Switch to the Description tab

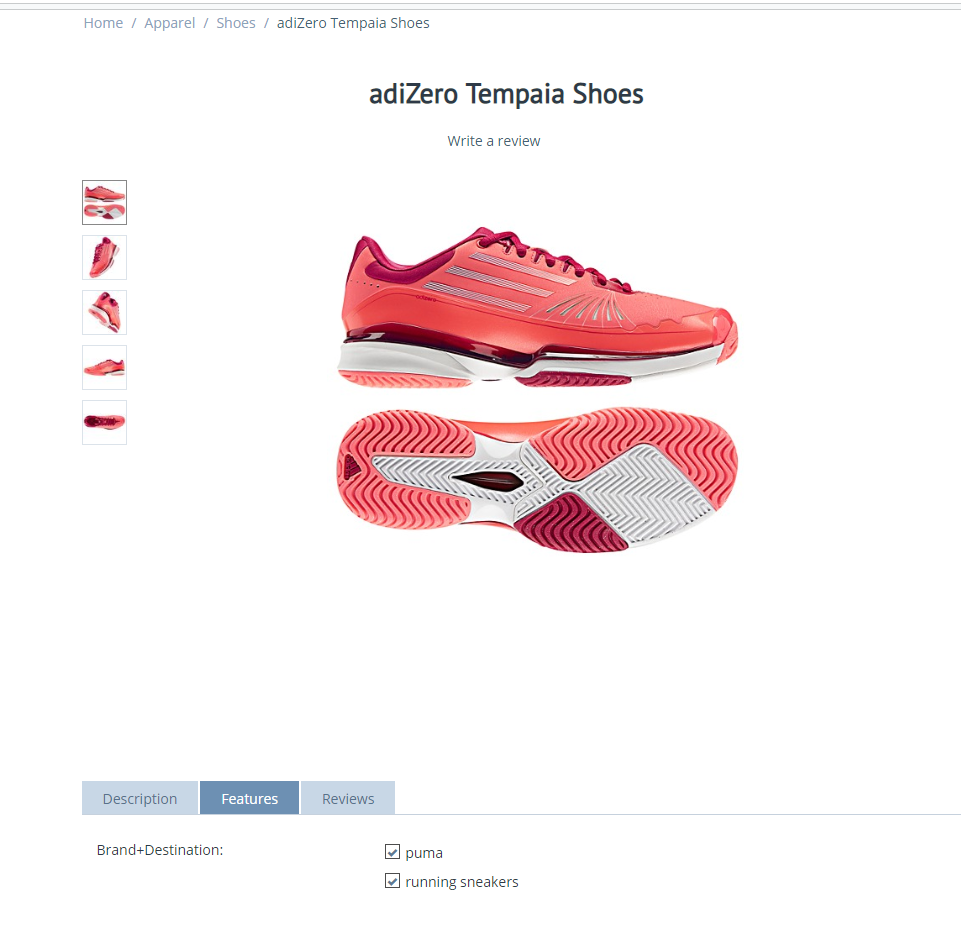click(140, 799)
